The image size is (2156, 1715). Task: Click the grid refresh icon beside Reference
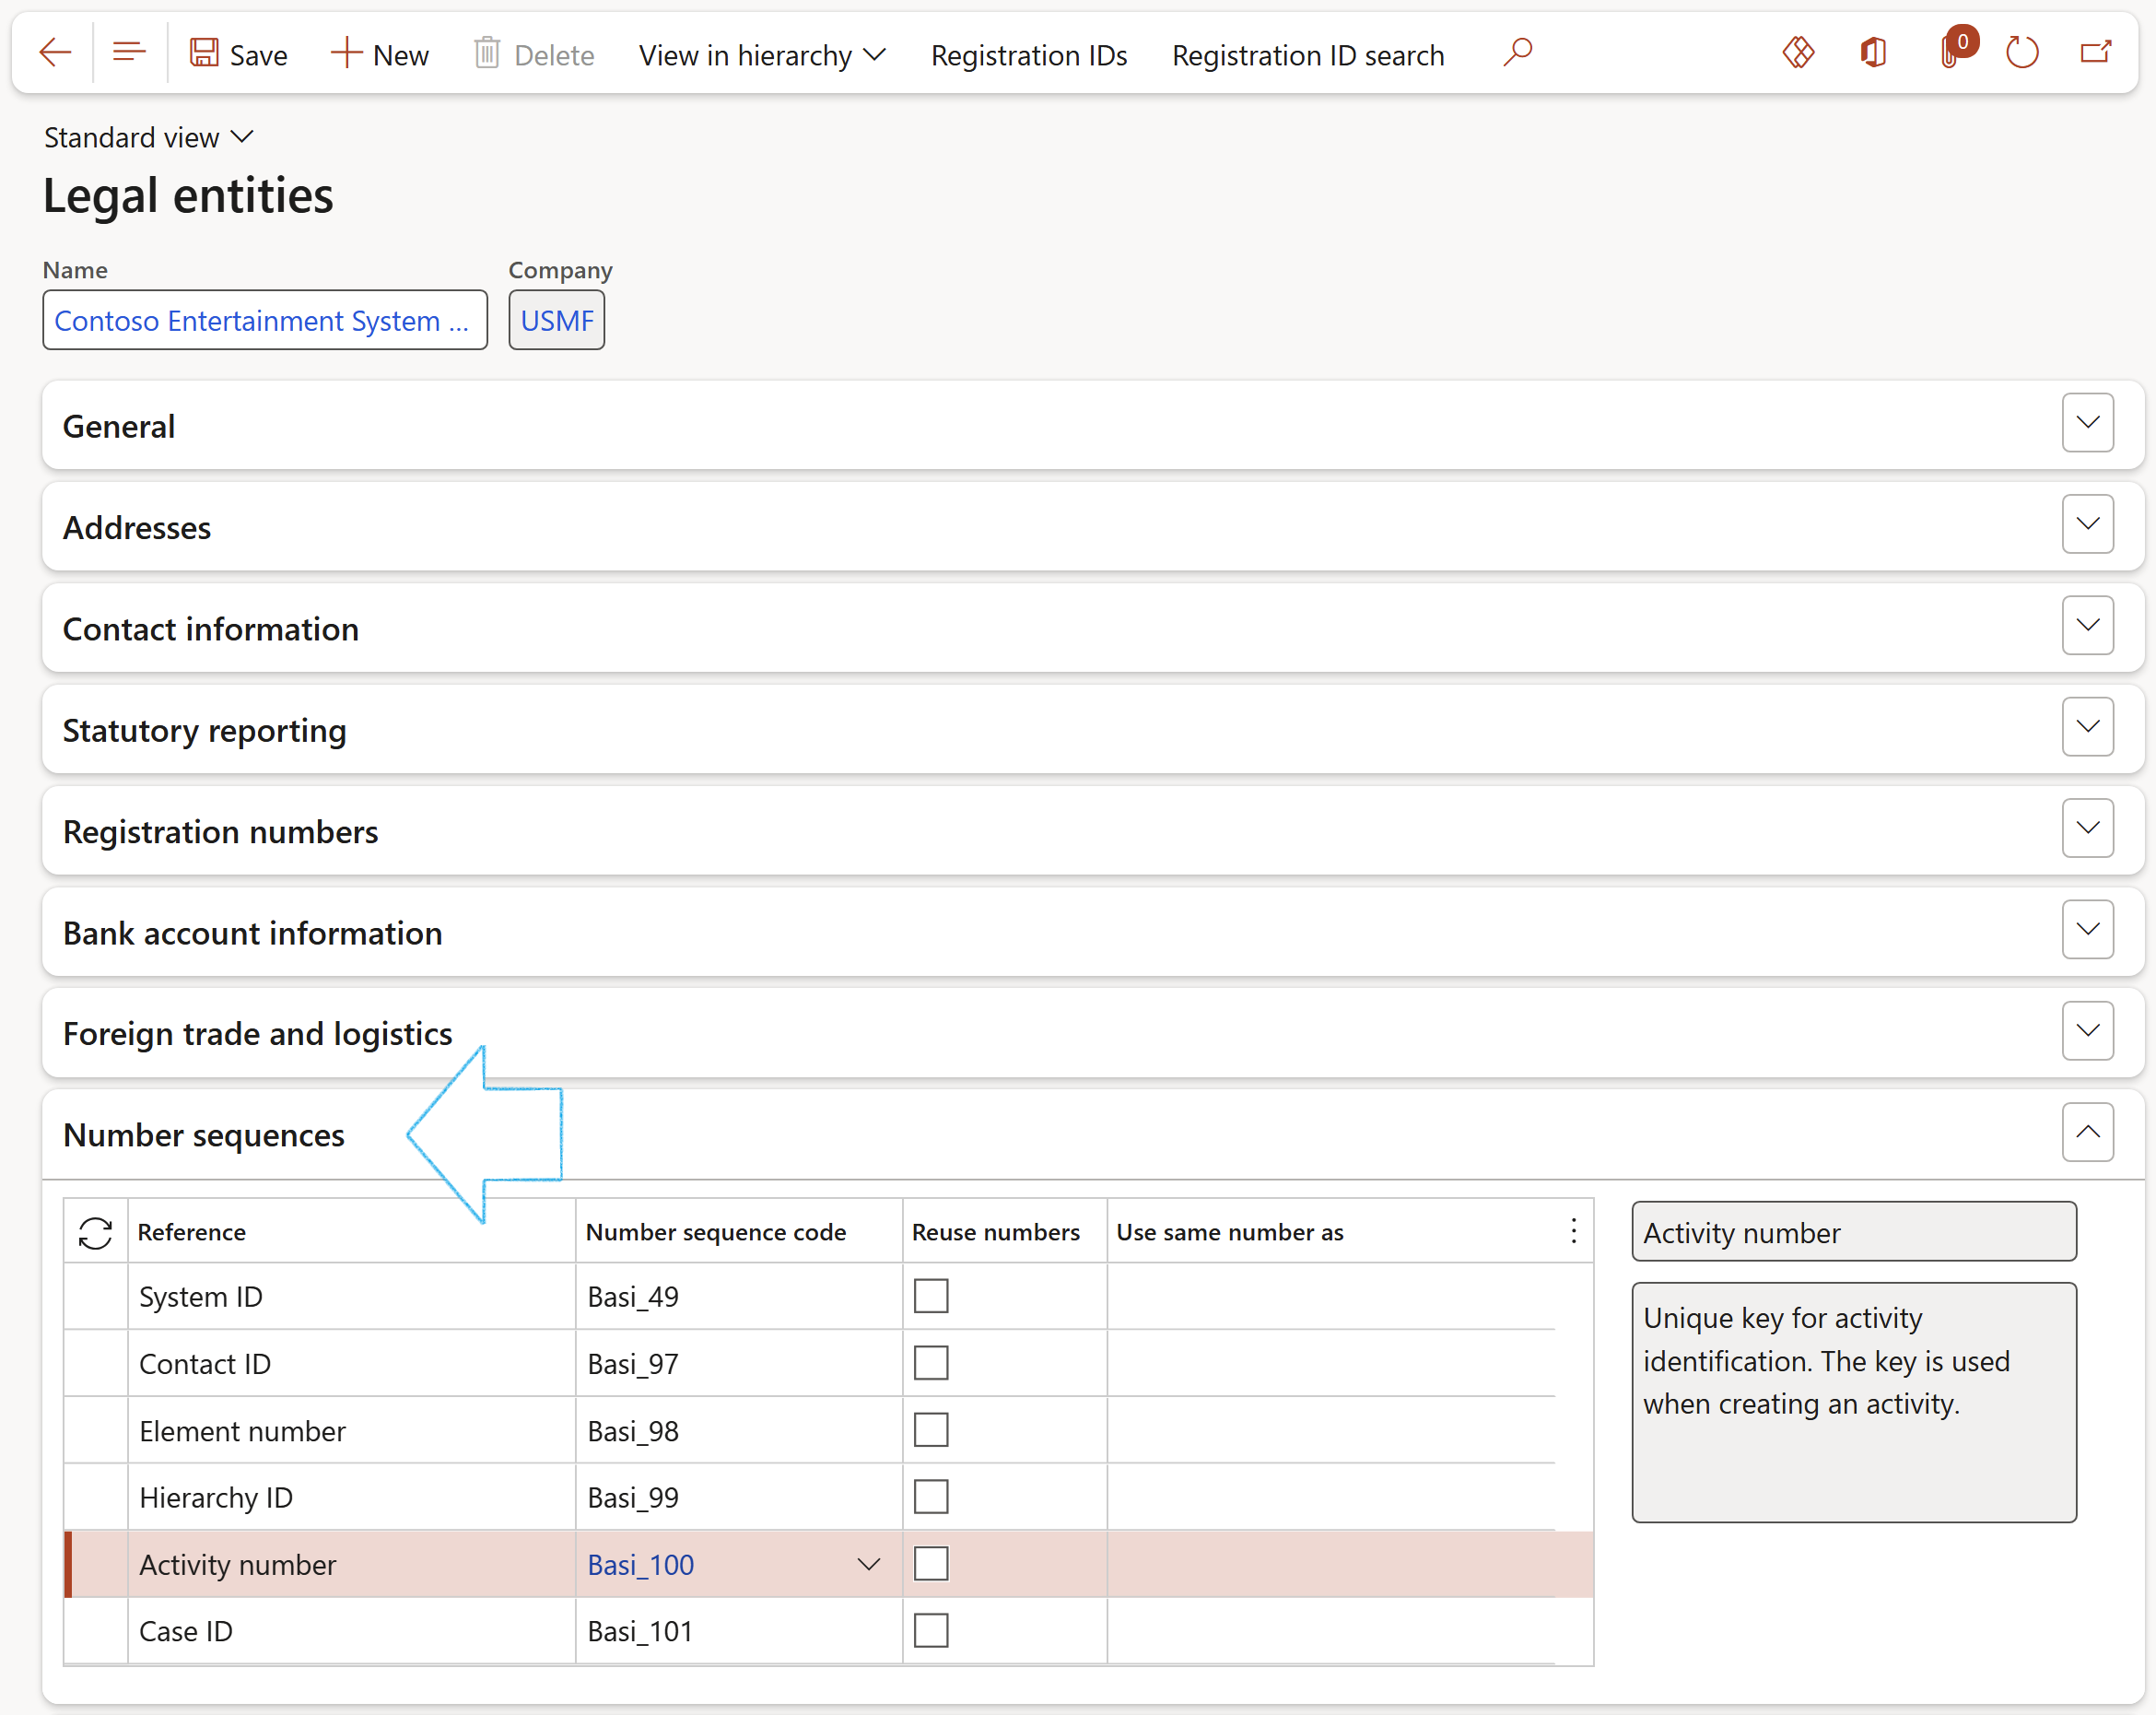95,1232
